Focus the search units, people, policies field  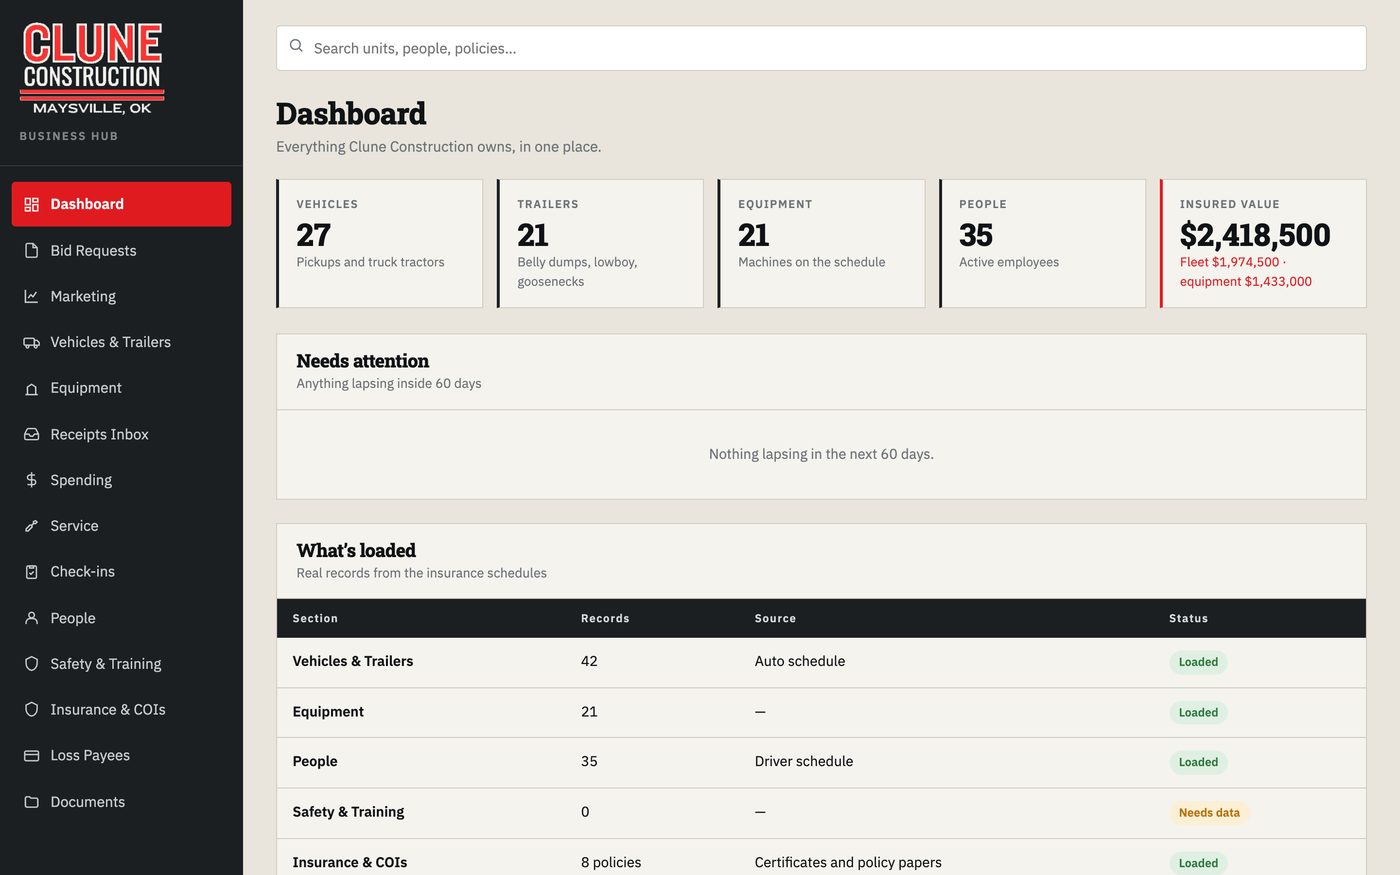[821, 48]
